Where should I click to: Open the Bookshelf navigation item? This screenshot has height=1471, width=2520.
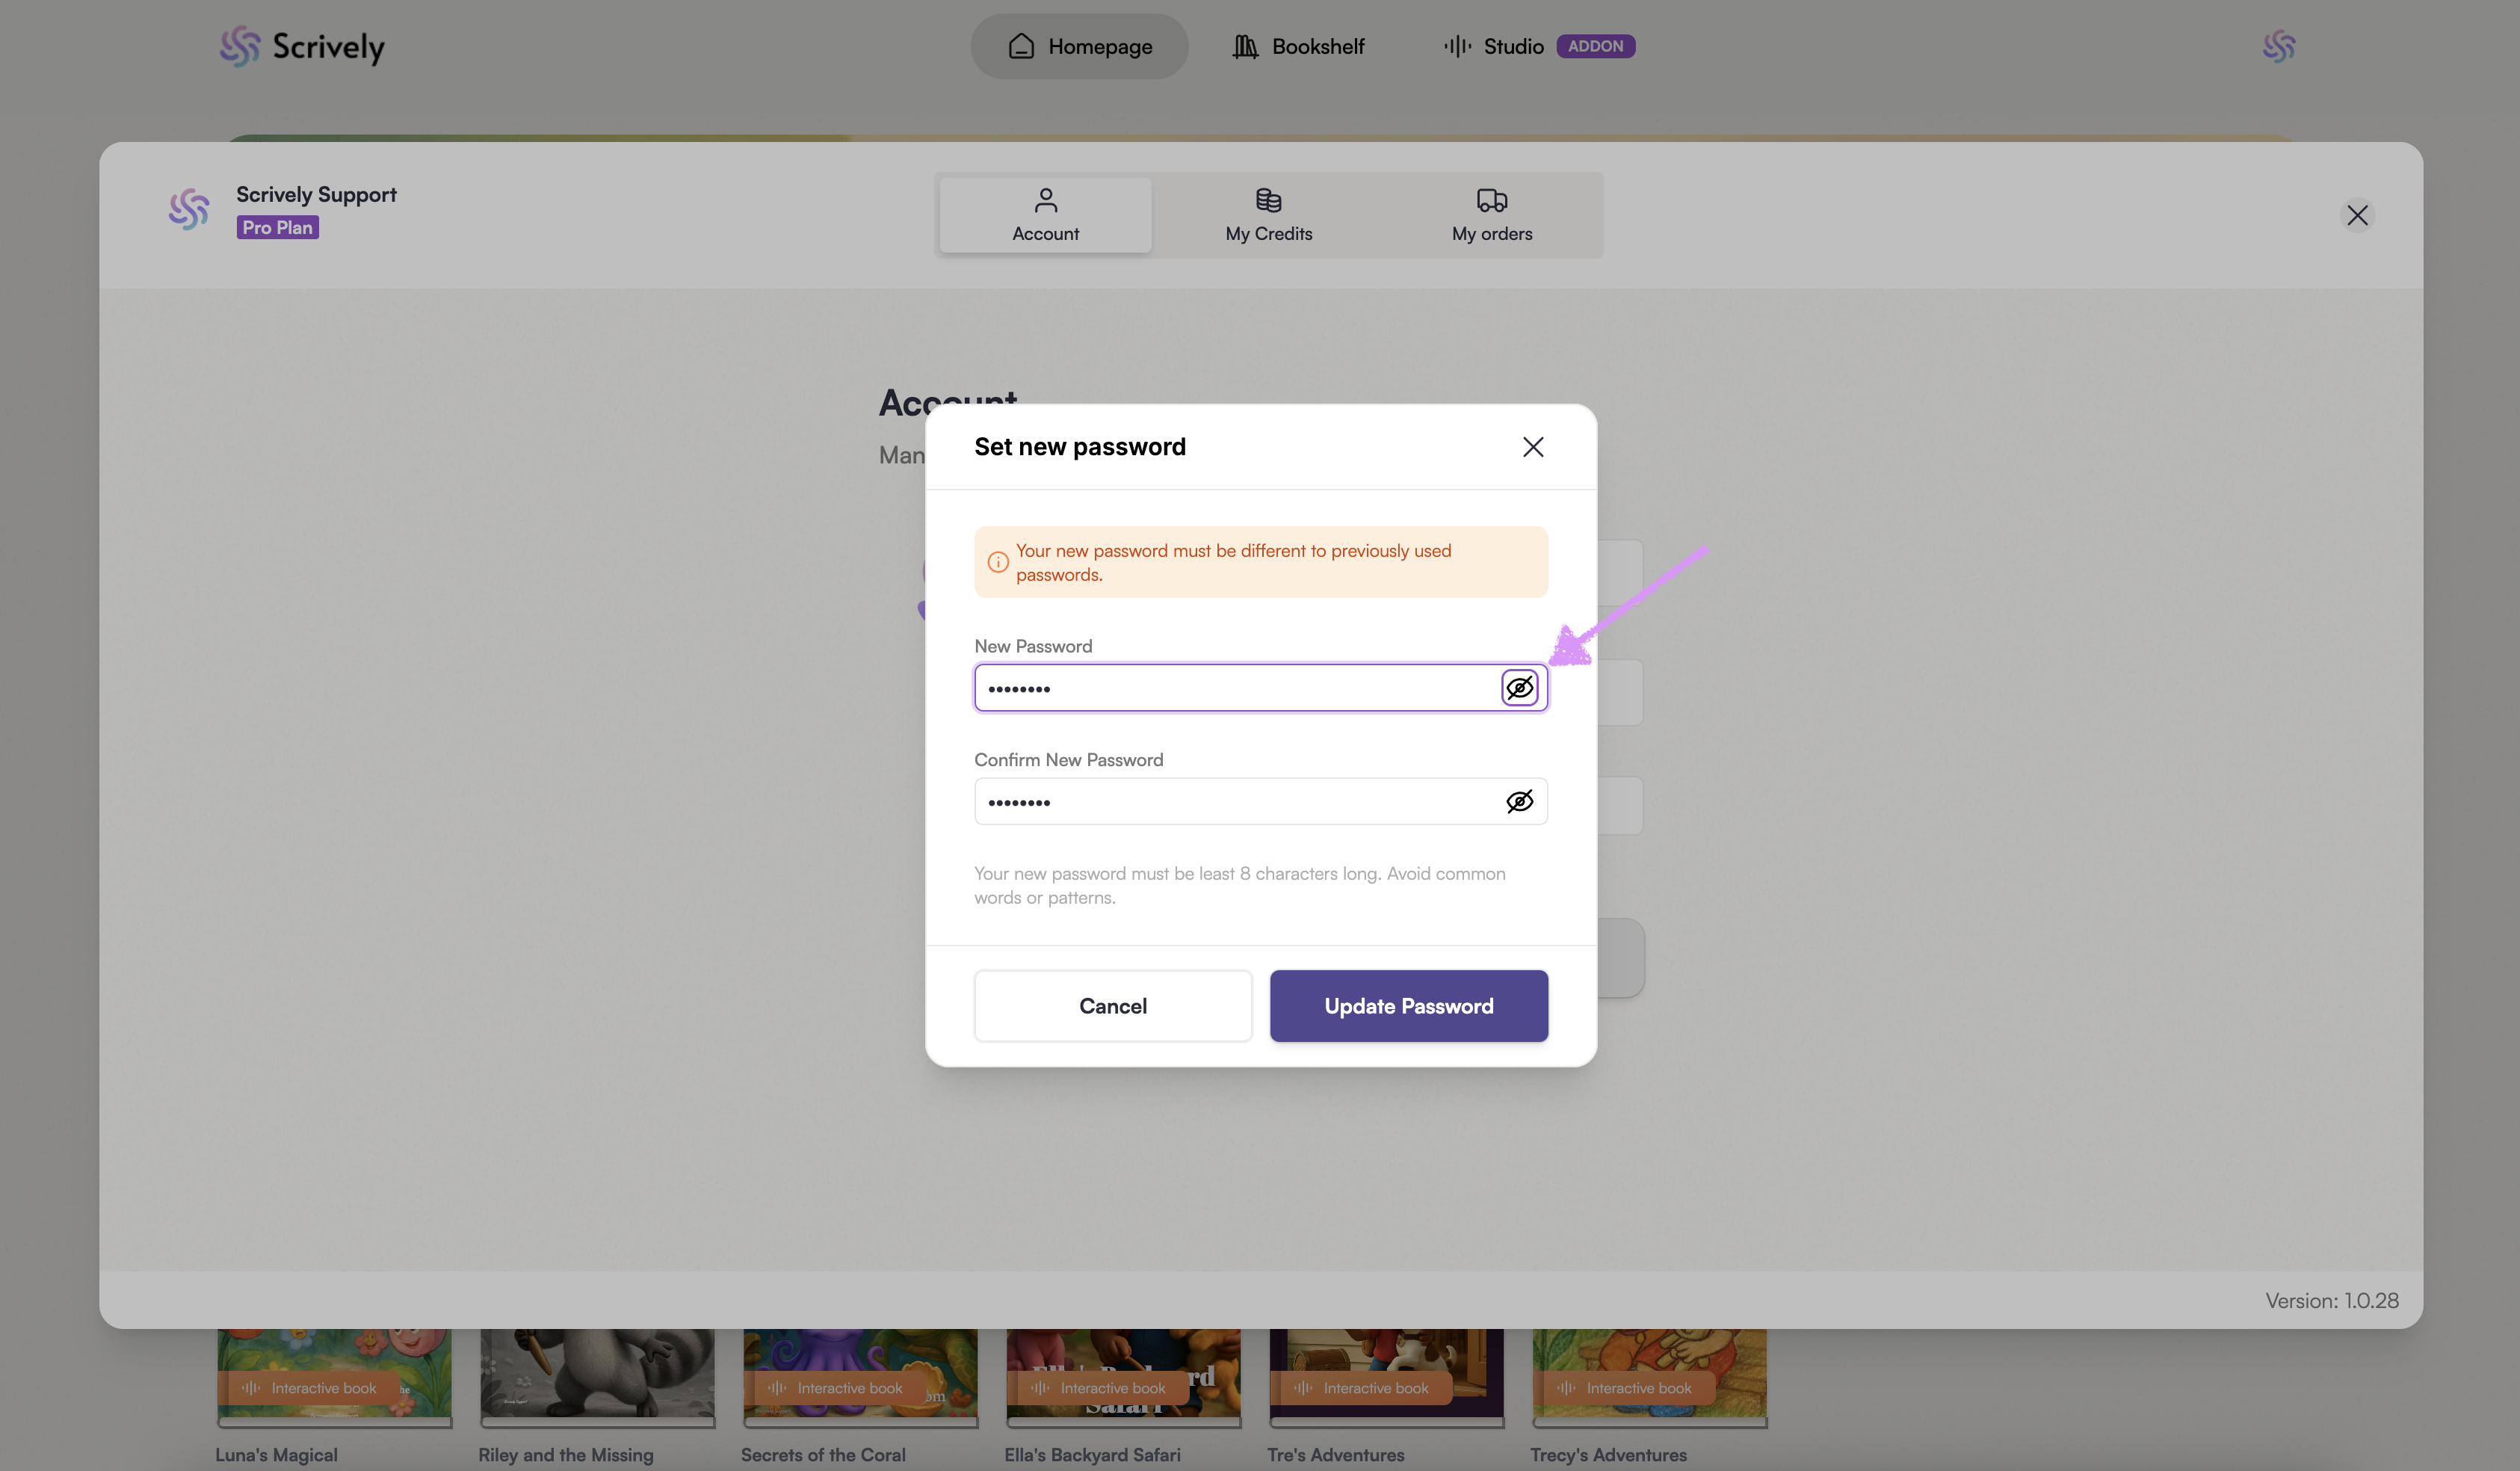(x=1298, y=46)
